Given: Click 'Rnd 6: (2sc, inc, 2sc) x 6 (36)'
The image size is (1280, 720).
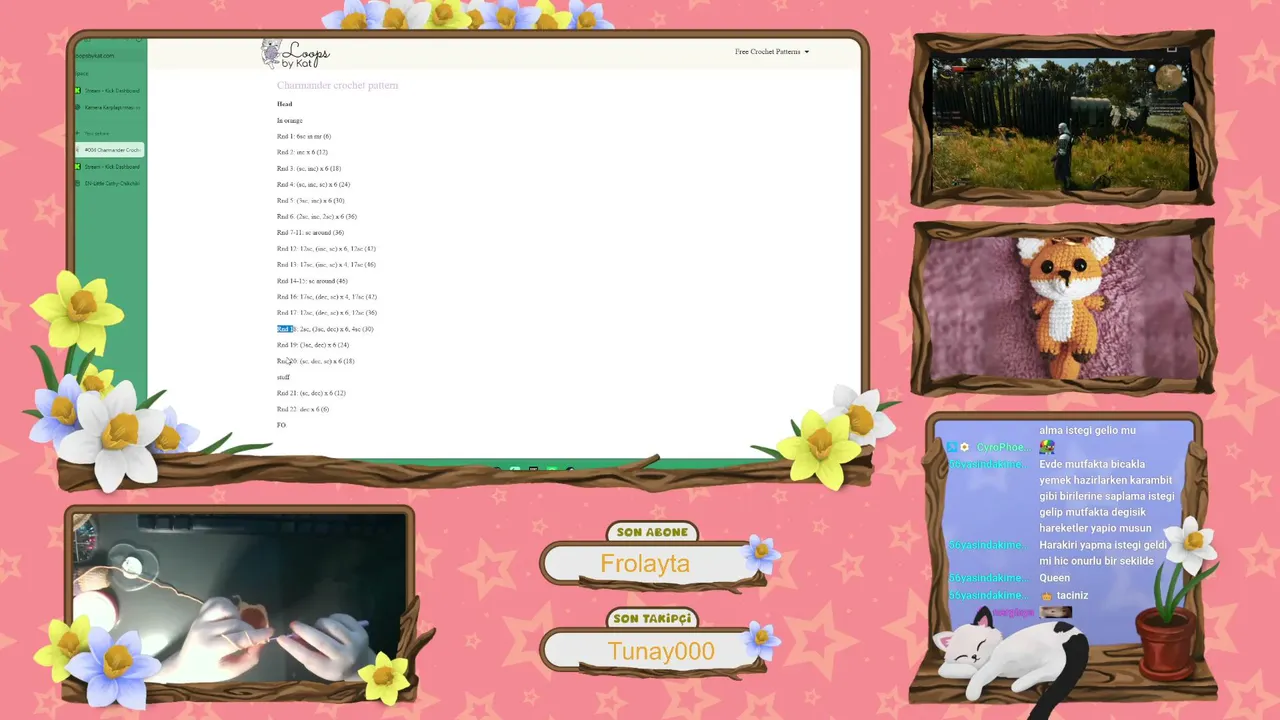Looking at the screenshot, I should [x=316, y=216].
